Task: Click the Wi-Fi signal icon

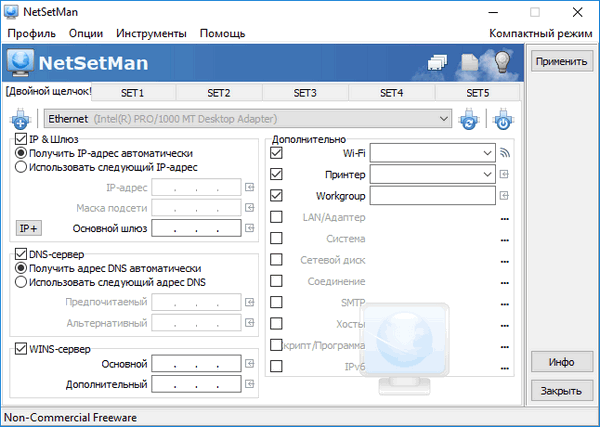Action: pyautogui.click(x=505, y=153)
